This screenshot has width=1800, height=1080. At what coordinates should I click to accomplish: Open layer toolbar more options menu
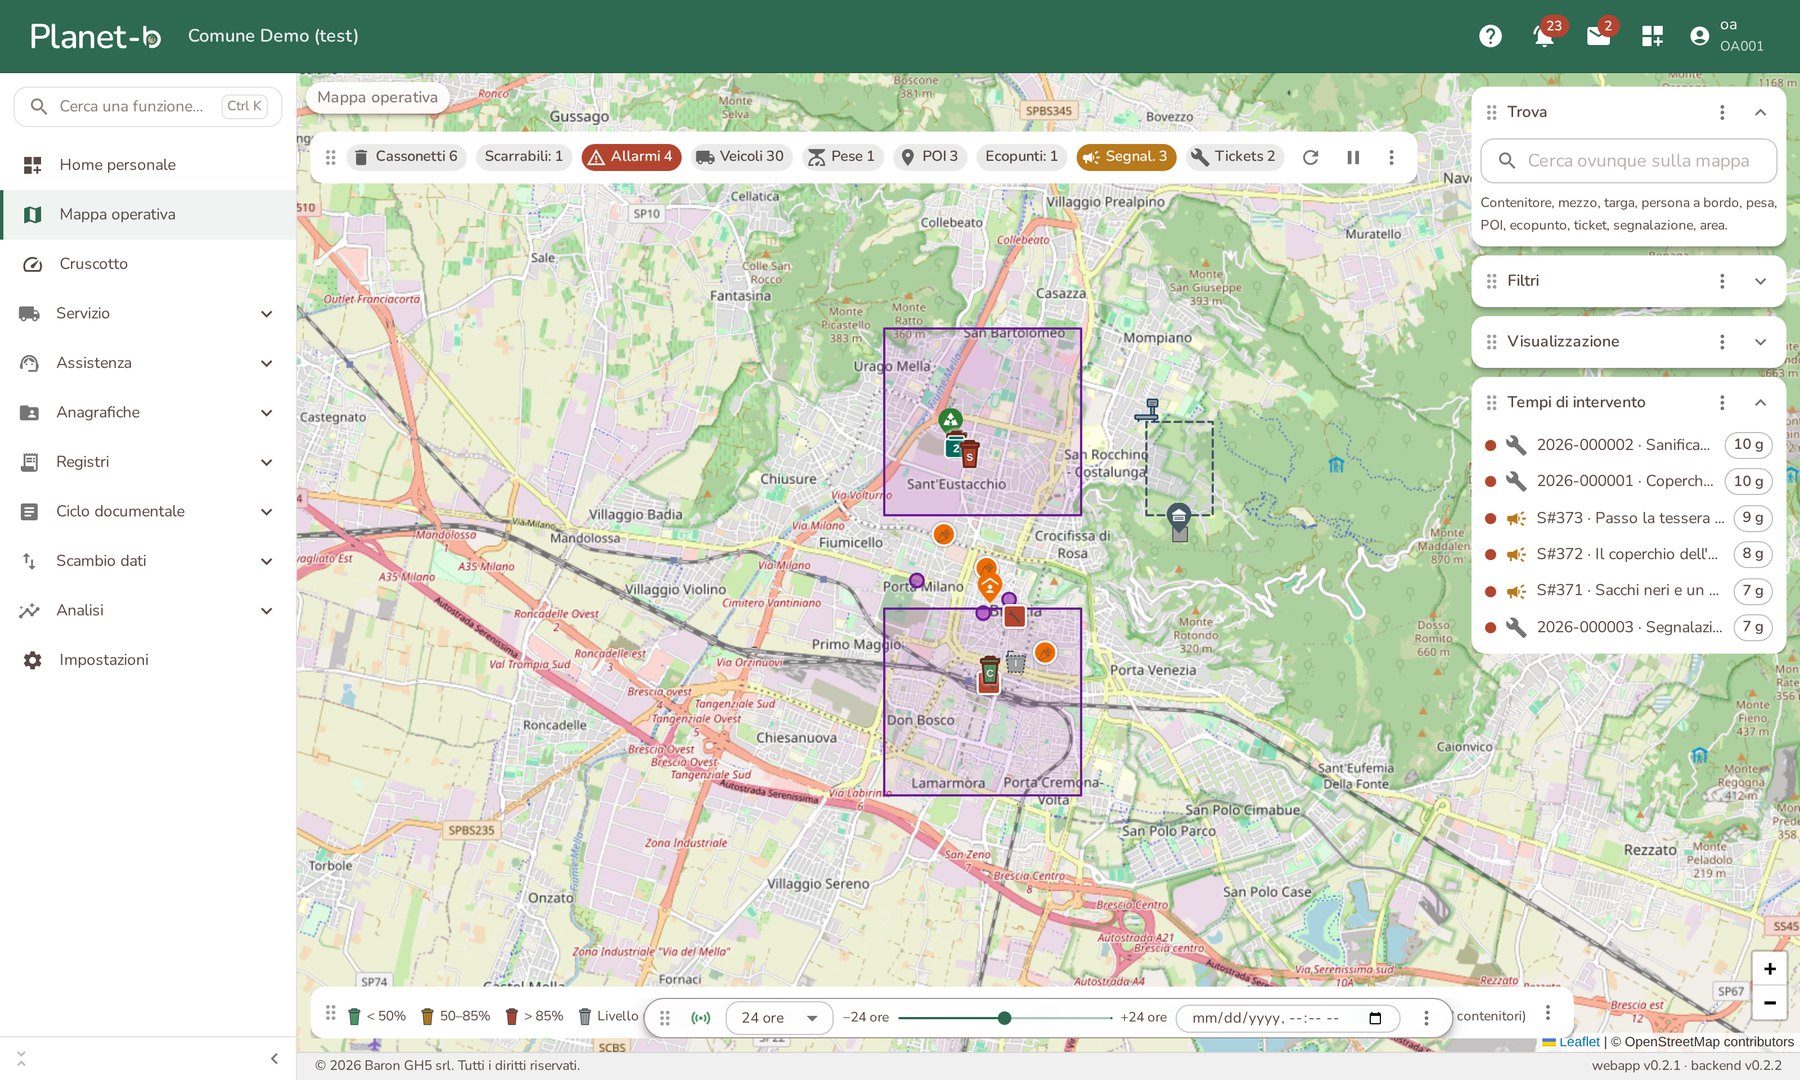(x=1391, y=157)
